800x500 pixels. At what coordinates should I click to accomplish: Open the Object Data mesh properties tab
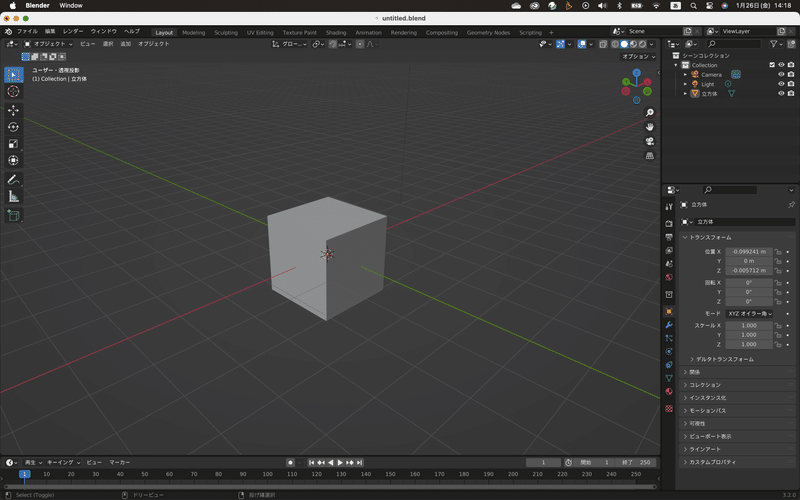(669, 378)
